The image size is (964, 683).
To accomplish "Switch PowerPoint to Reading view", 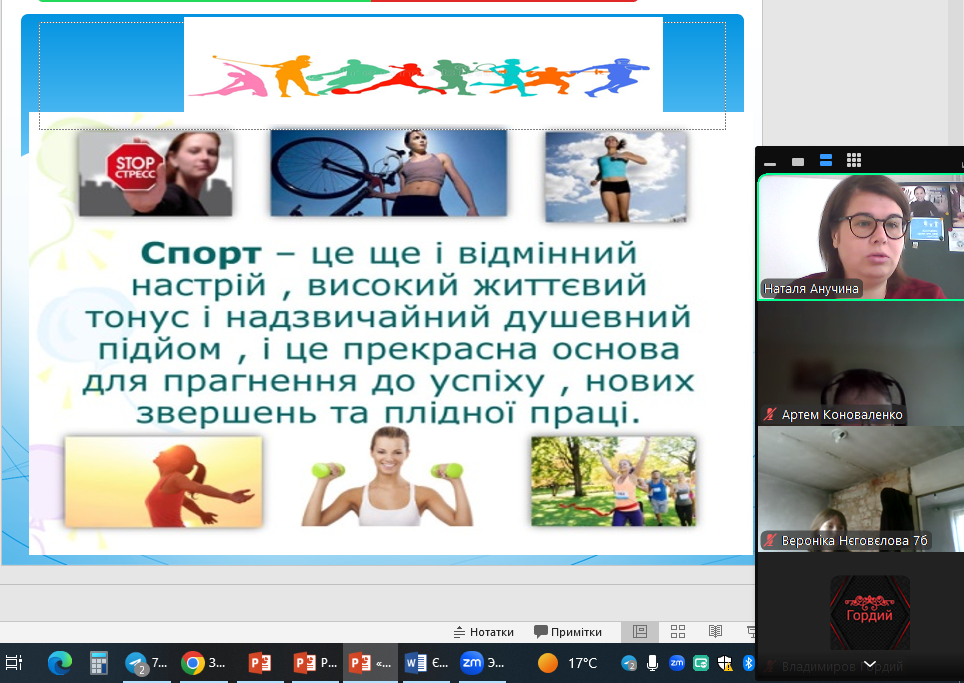I will [x=715, y=632].
